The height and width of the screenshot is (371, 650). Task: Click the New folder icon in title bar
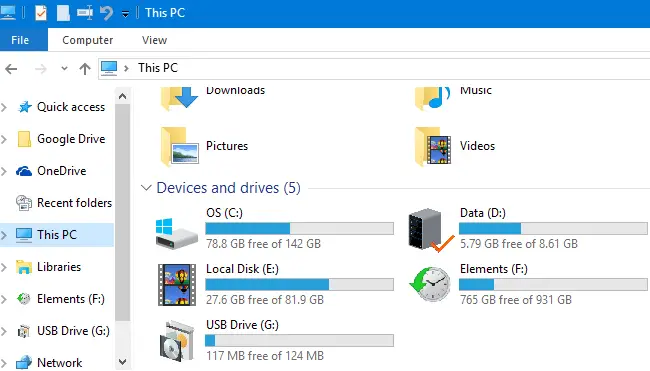click(63, 13)
